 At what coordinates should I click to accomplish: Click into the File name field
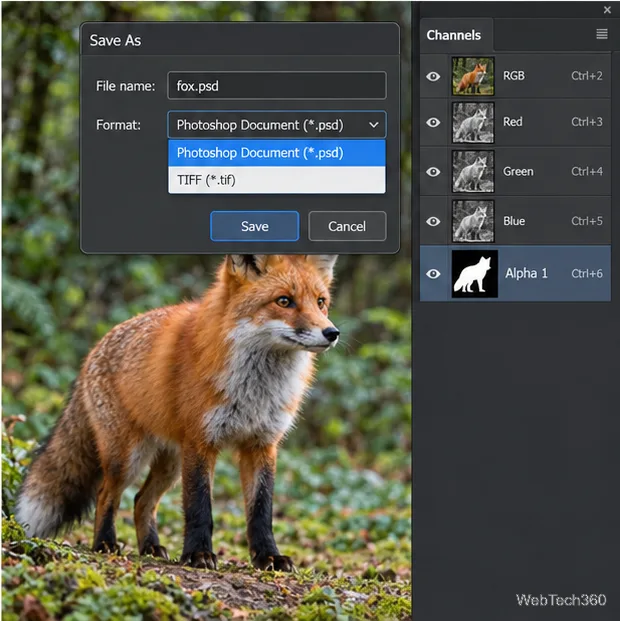[277, 86]
